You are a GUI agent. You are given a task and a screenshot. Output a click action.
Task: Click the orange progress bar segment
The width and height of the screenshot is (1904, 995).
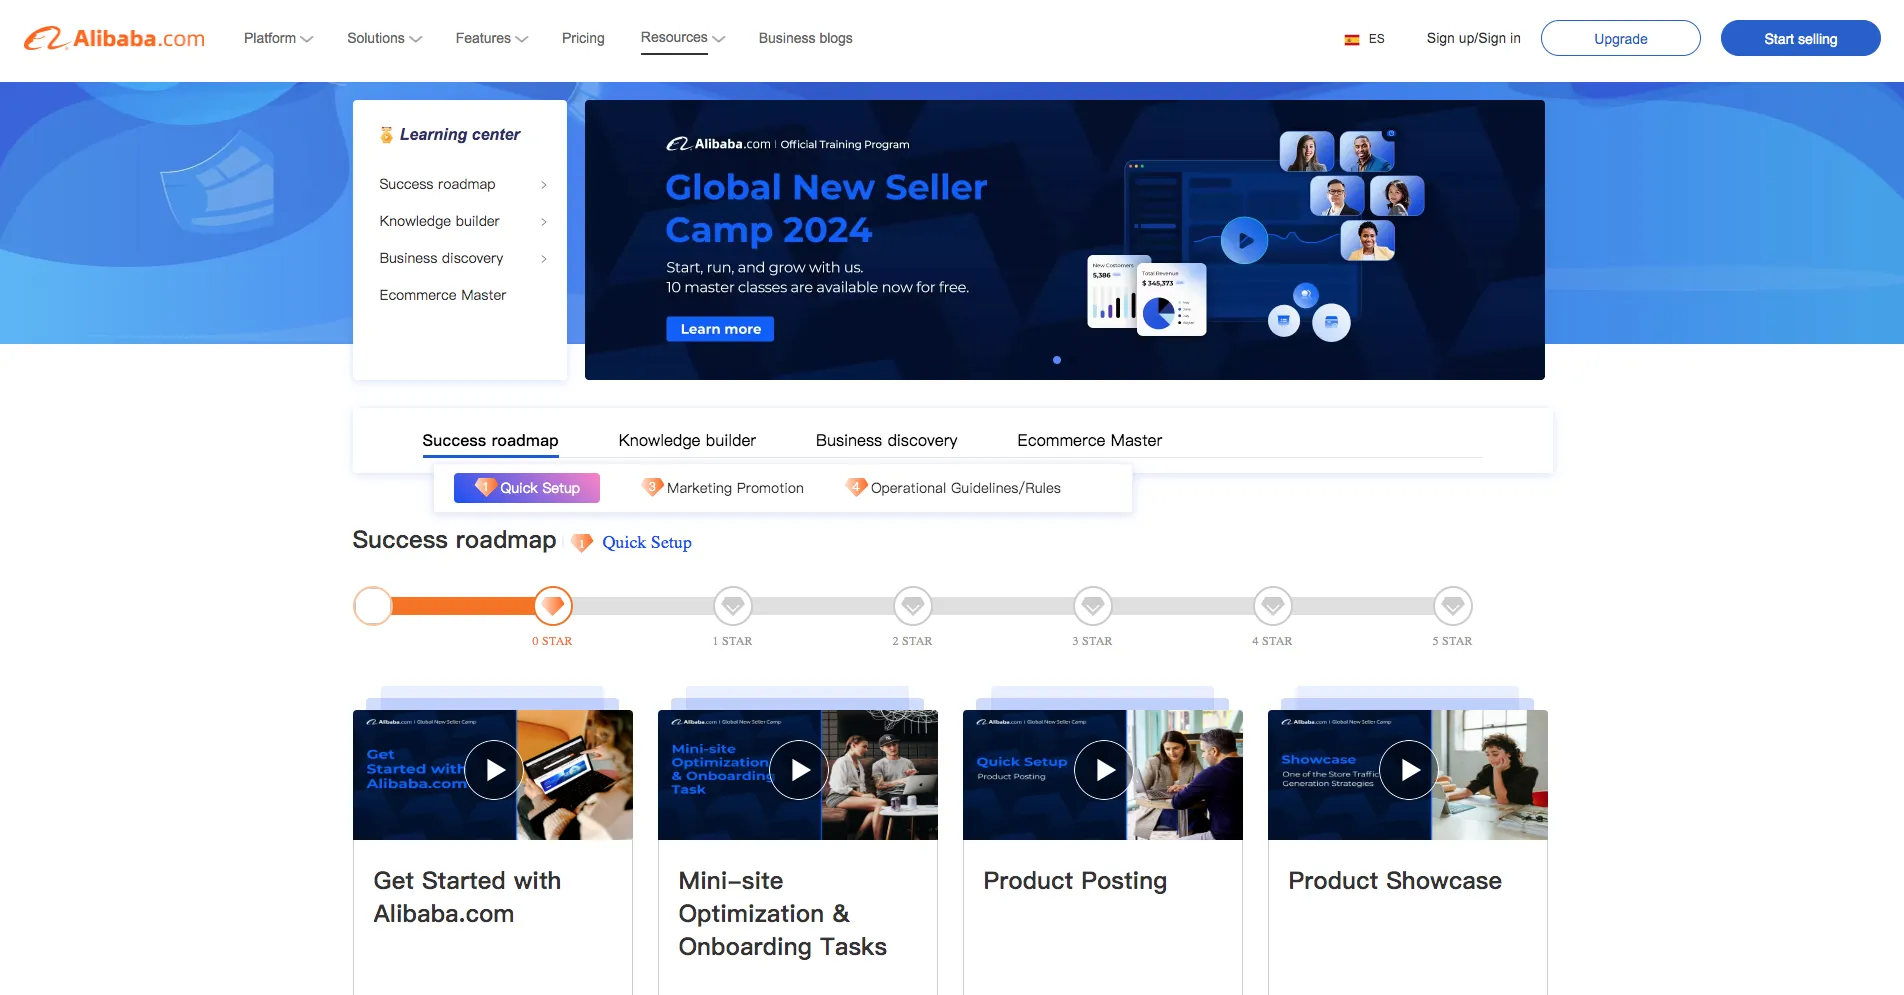point(462,606)
